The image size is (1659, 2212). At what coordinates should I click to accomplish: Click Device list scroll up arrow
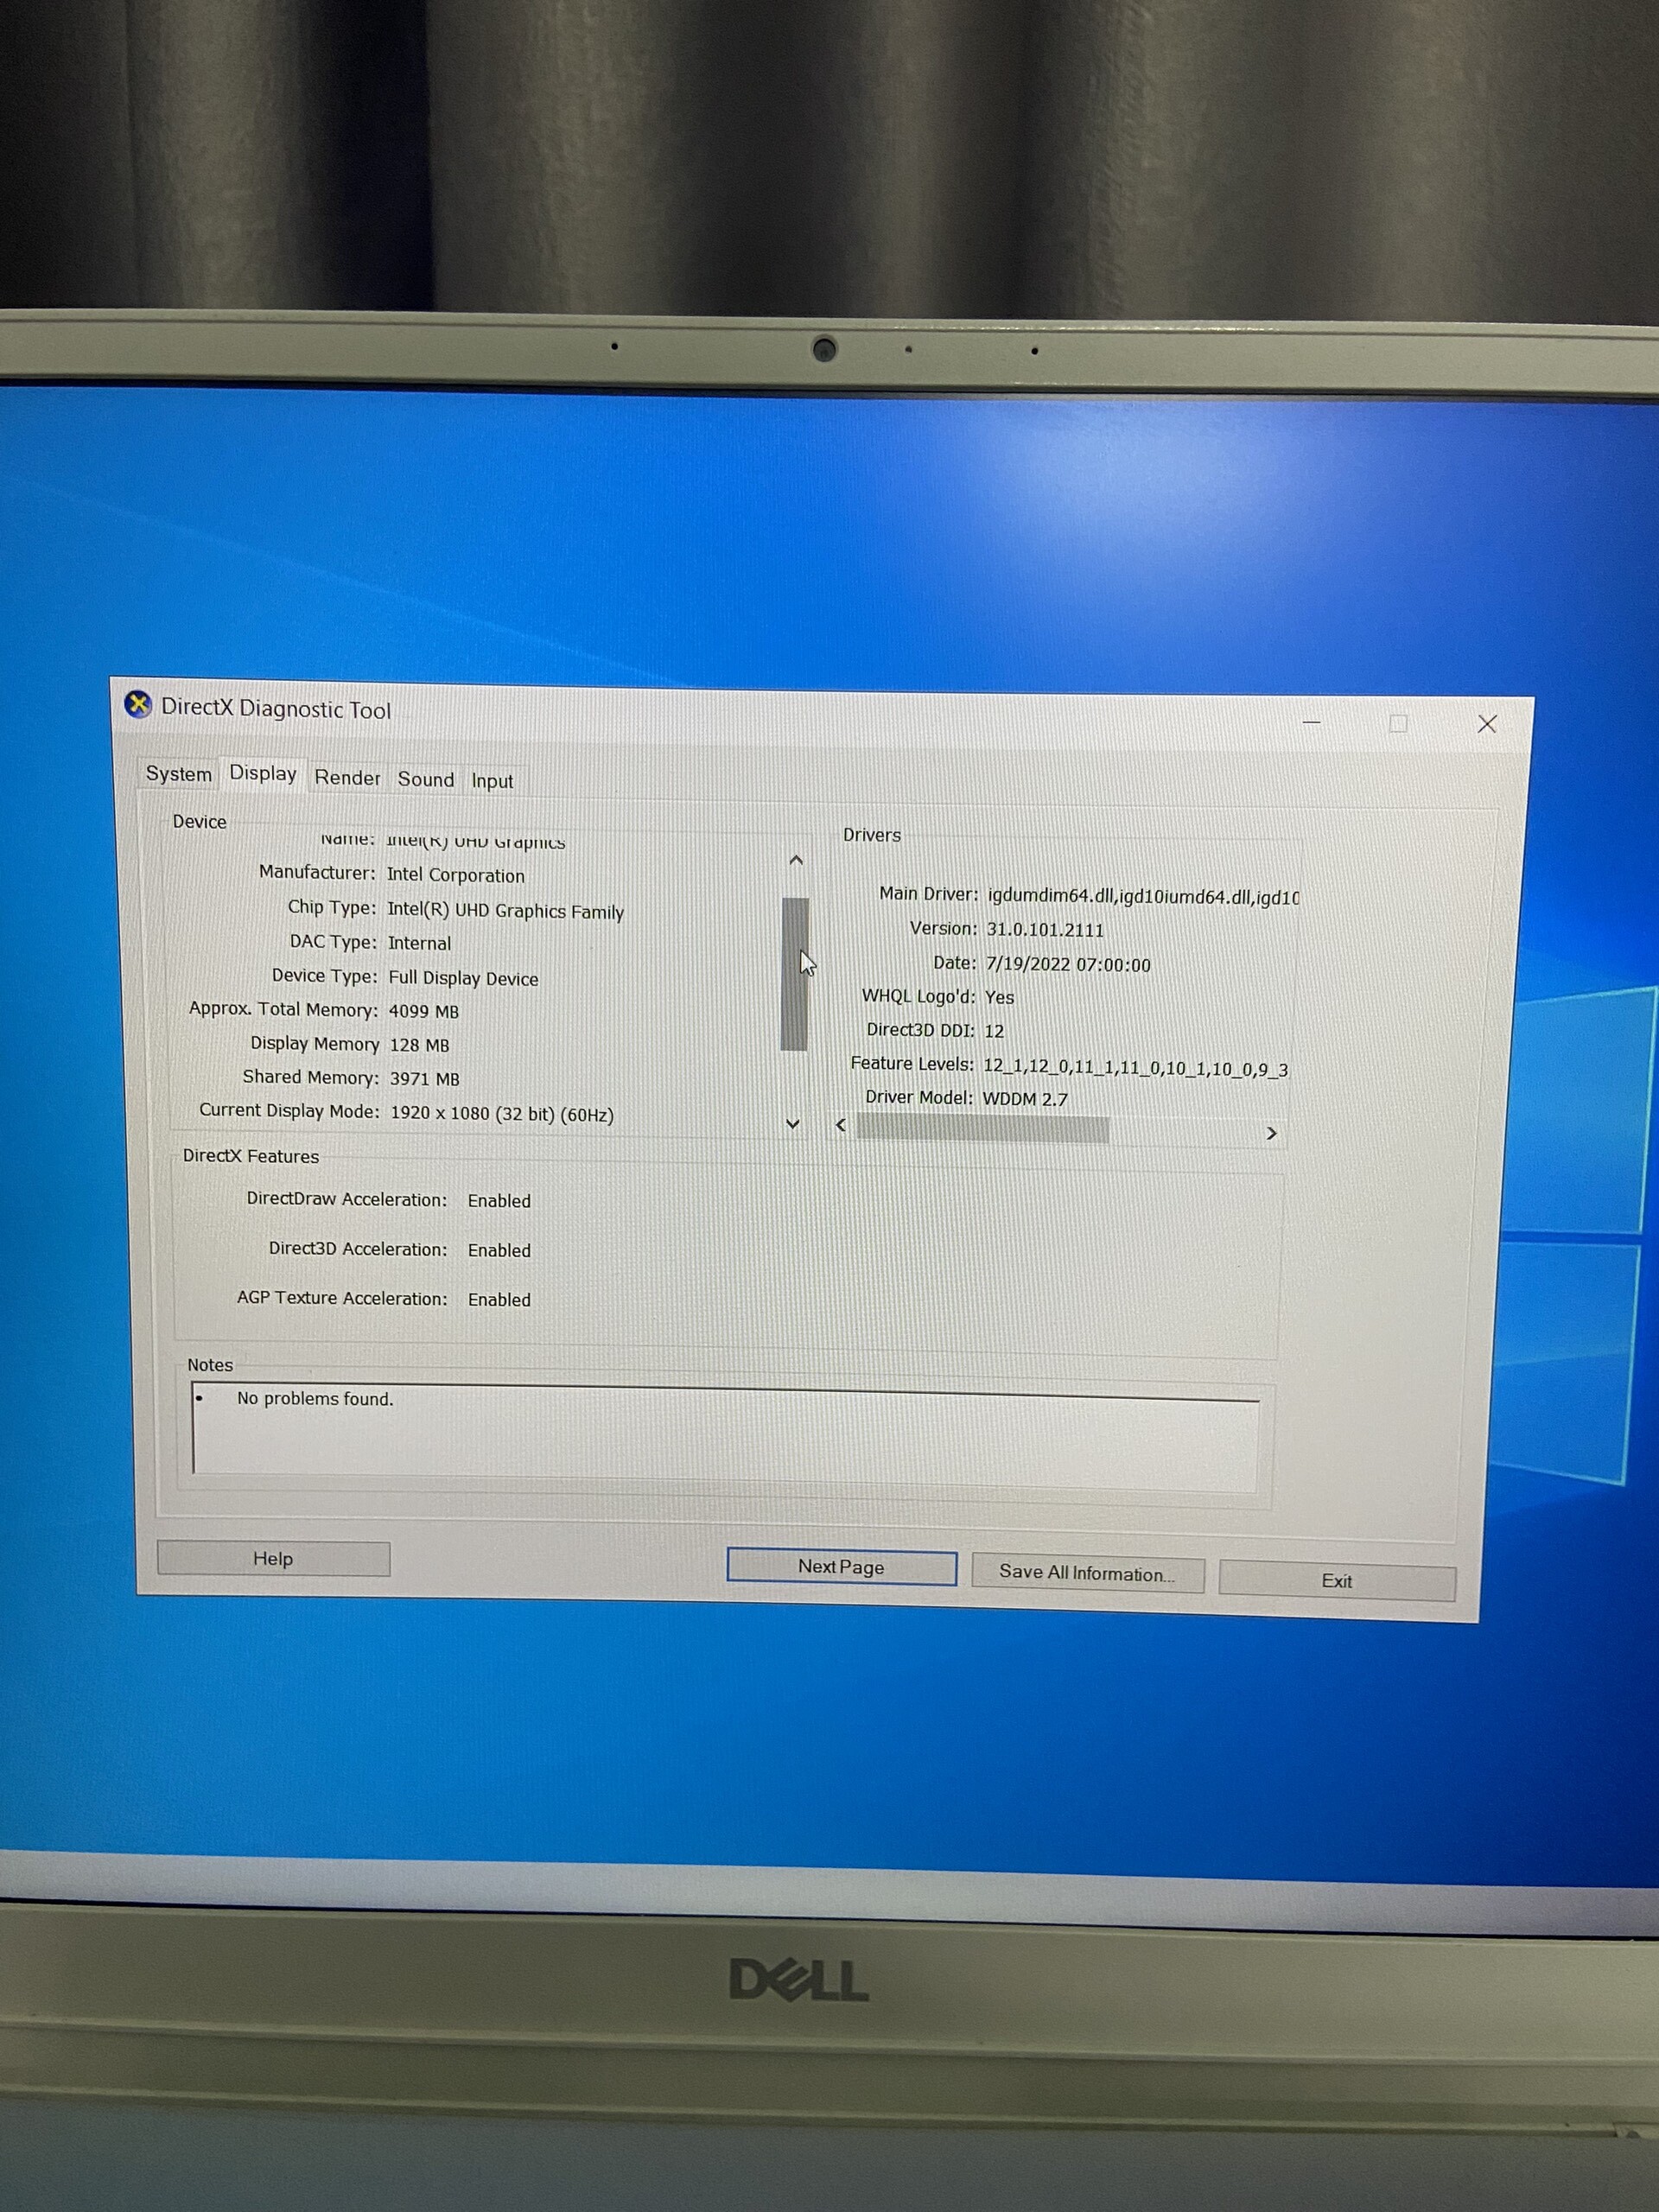pos(796,860)
